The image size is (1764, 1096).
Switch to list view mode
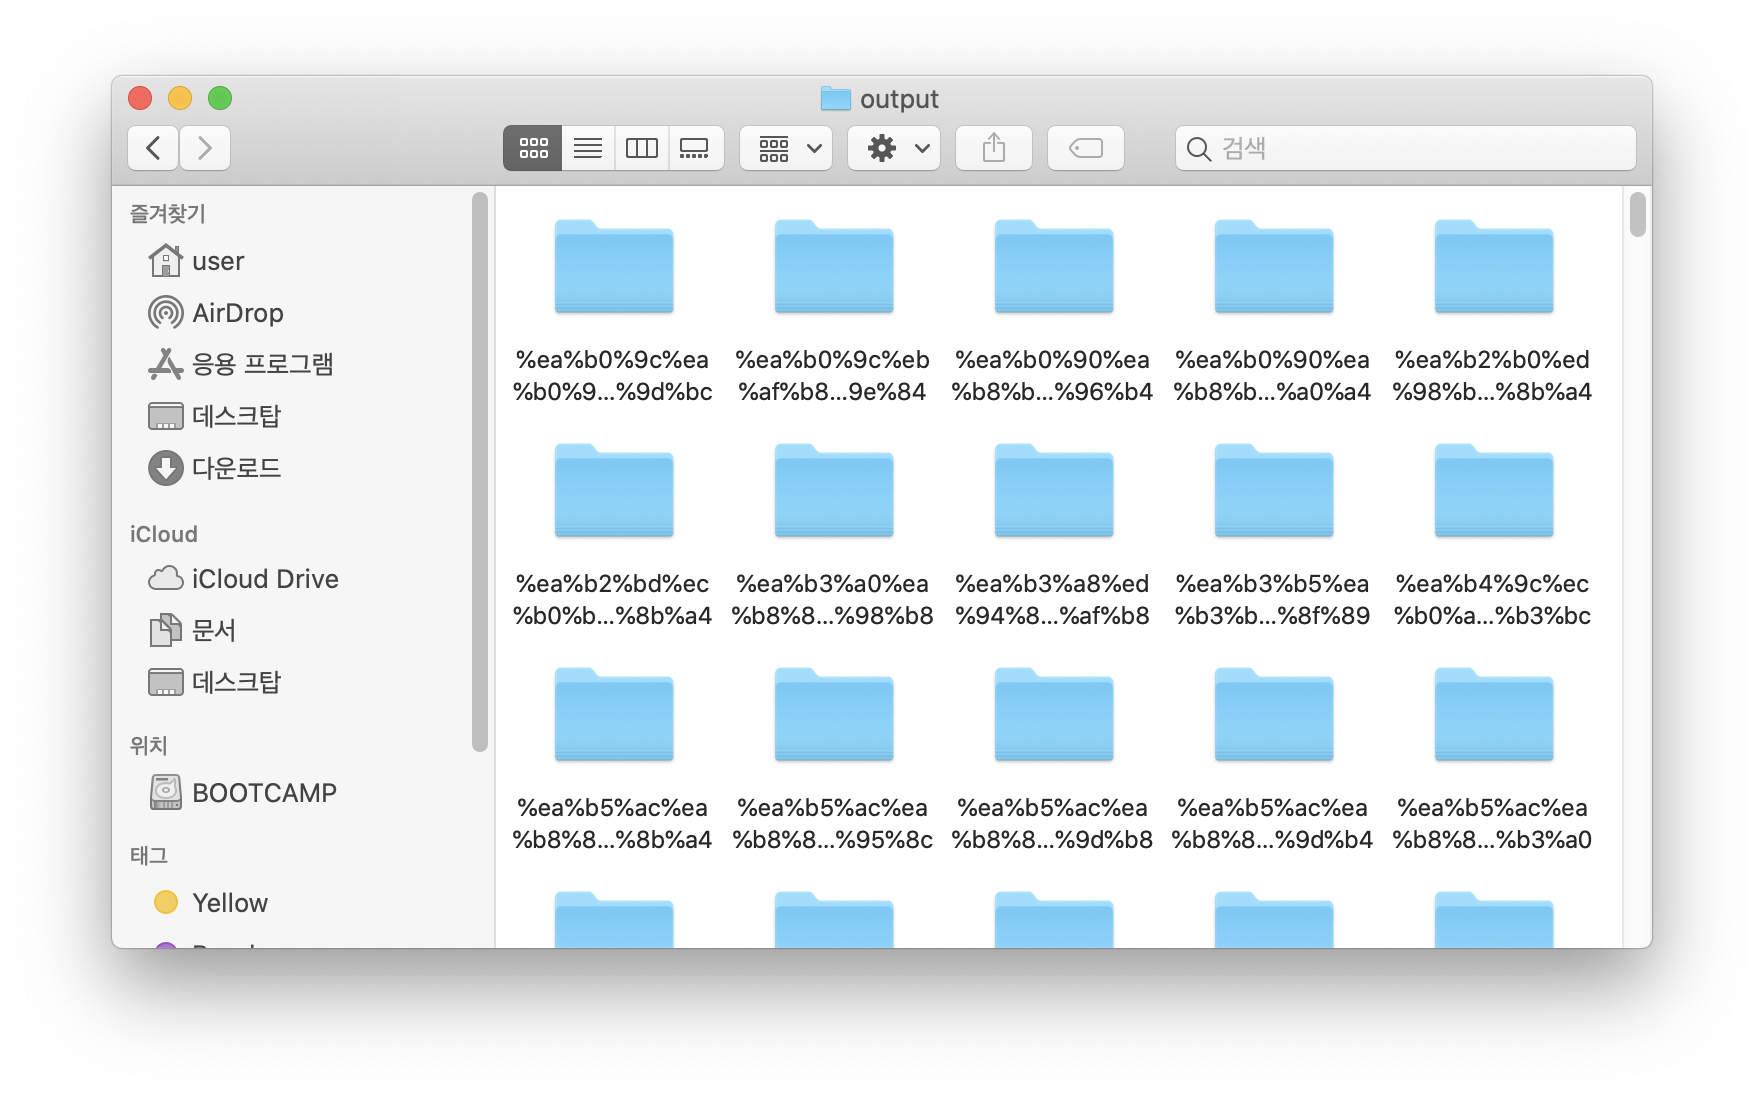(588, 148)
